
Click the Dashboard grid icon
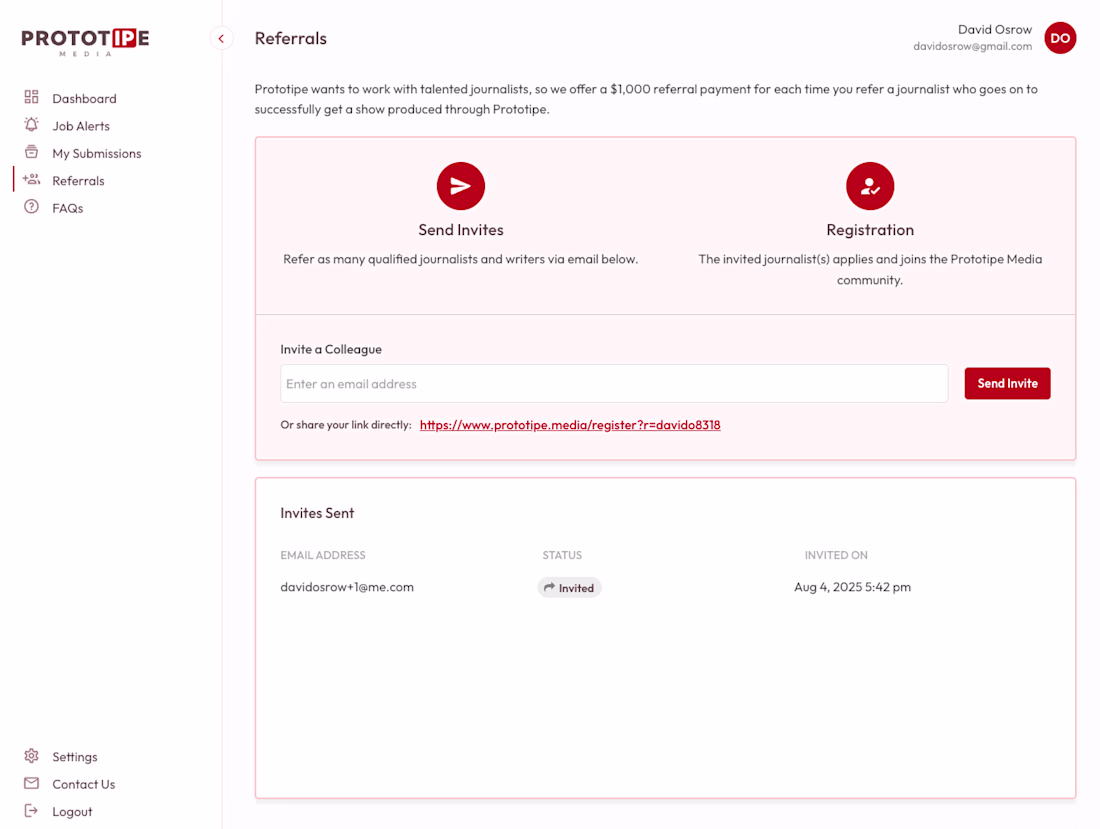tap(32, 97)
